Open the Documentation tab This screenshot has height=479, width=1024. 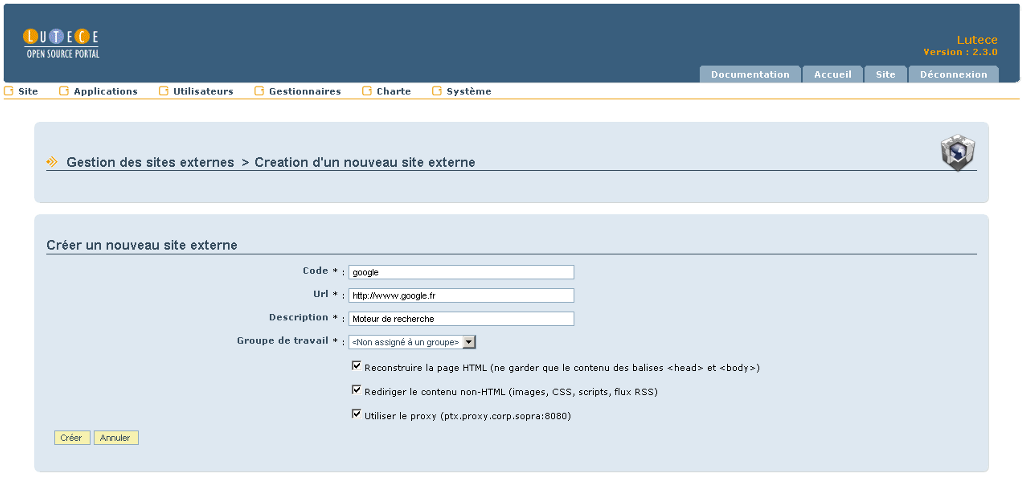(x=750, y=74)
